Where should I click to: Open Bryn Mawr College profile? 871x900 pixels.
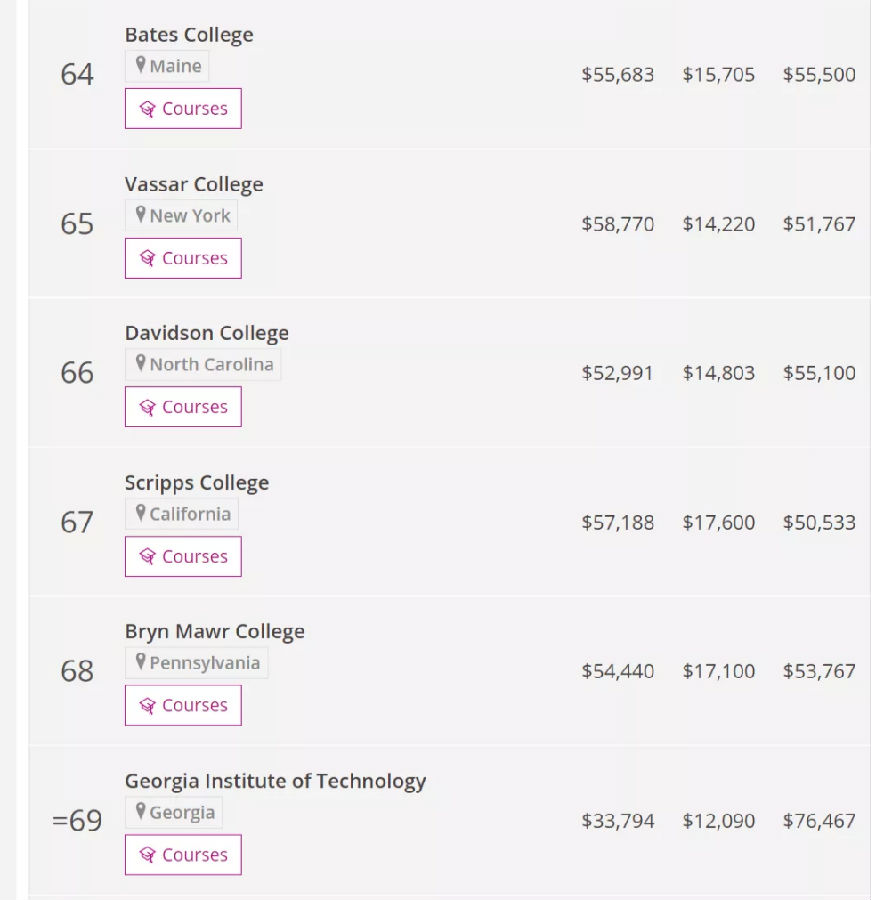tap(215, 632)
